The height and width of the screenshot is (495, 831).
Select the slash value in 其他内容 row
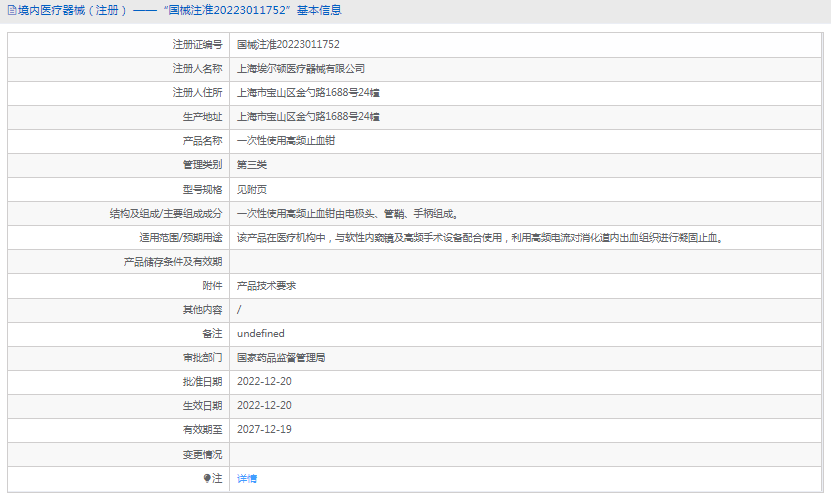pos(239,310)
